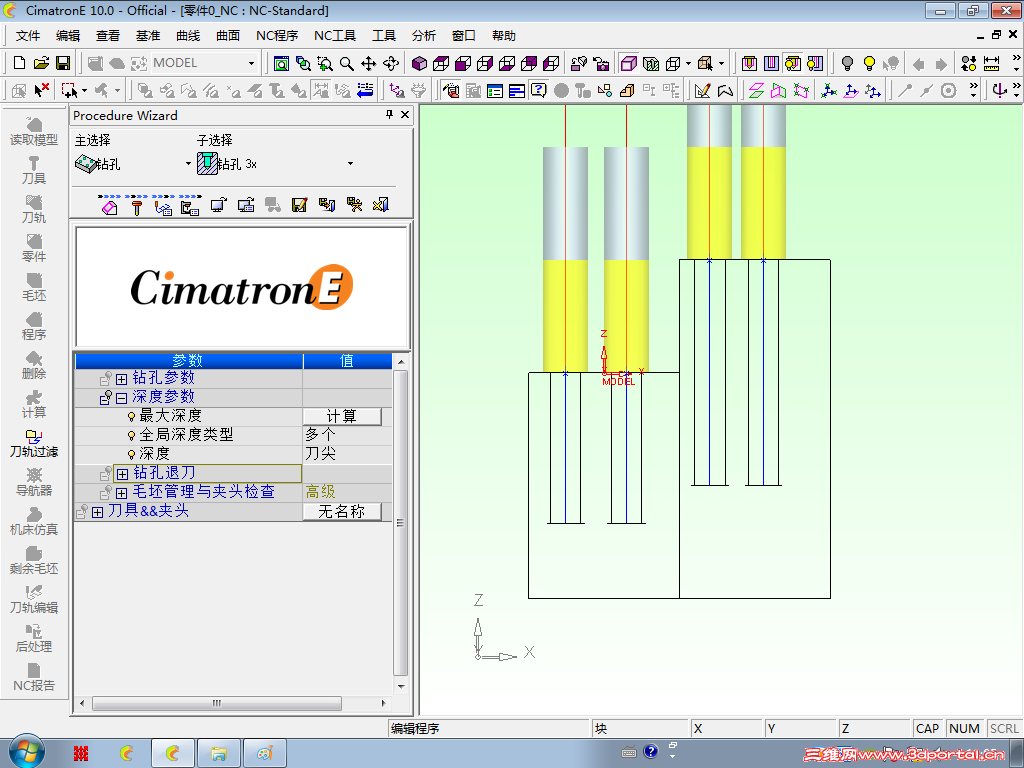Open the 主选择 钻孔 dropdown
The width and height of the screenshot is (1024, 768).
coord(188,163)
